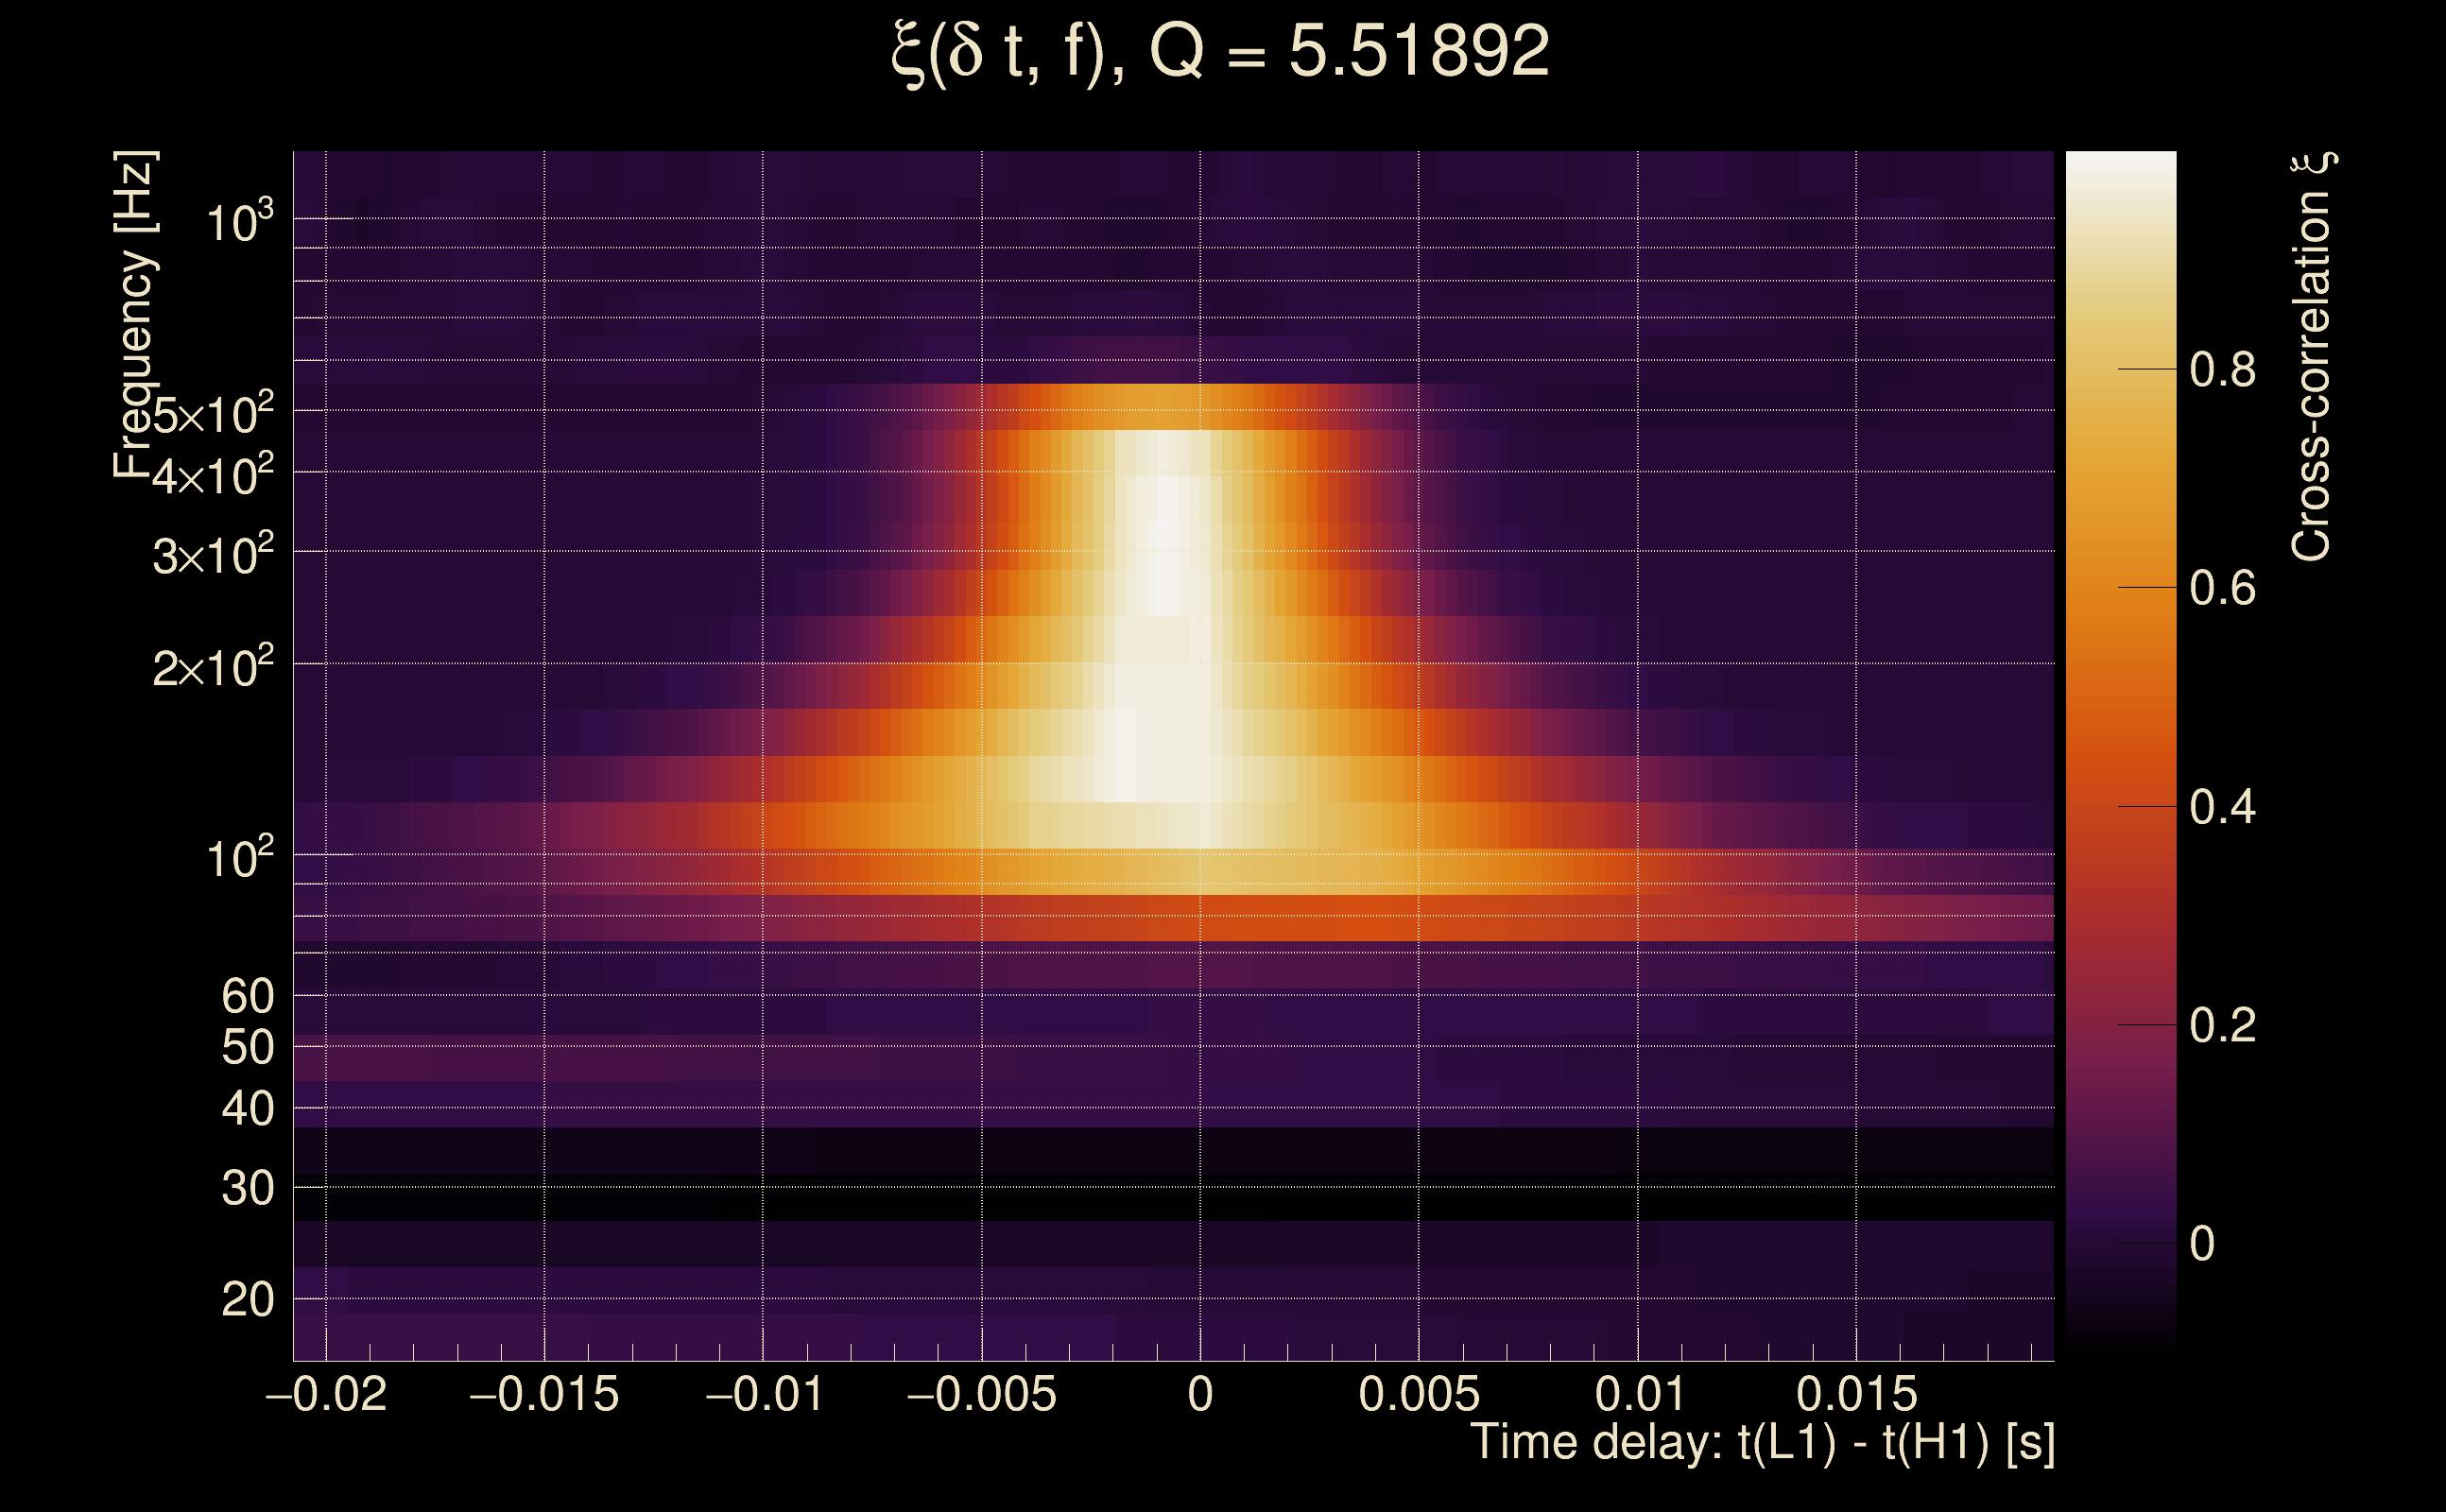Click the 0 label on the colorbar
This screenshot has width=2446, height=1512.
2202,1244
